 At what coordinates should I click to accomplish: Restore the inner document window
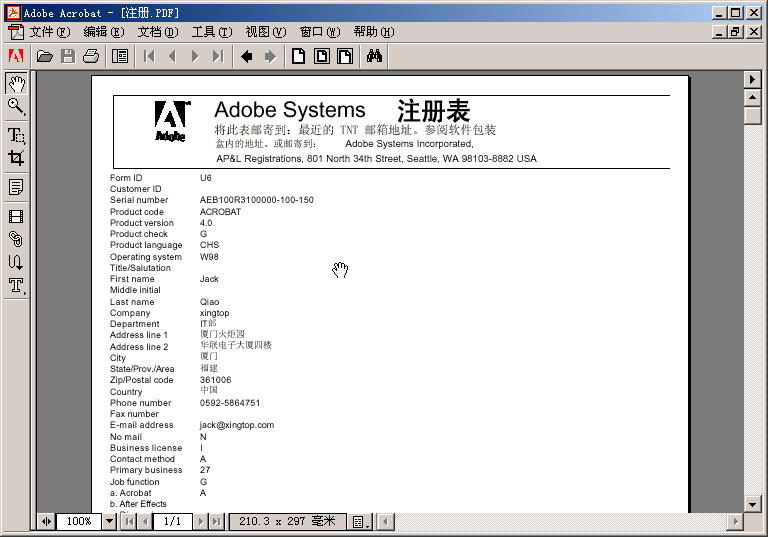point(736,32)
